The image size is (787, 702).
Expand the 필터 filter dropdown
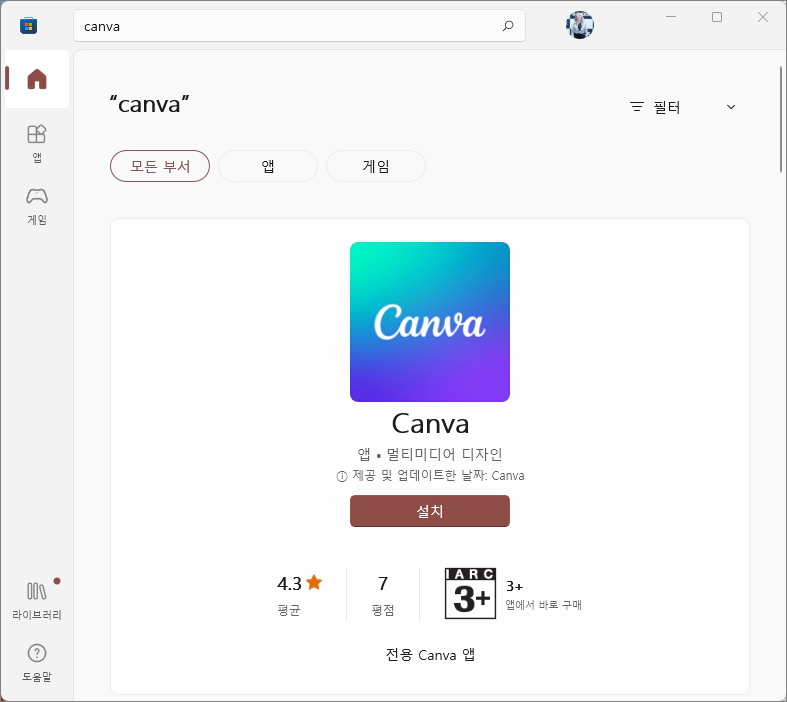pyautogui.click(x=683, y=107)
